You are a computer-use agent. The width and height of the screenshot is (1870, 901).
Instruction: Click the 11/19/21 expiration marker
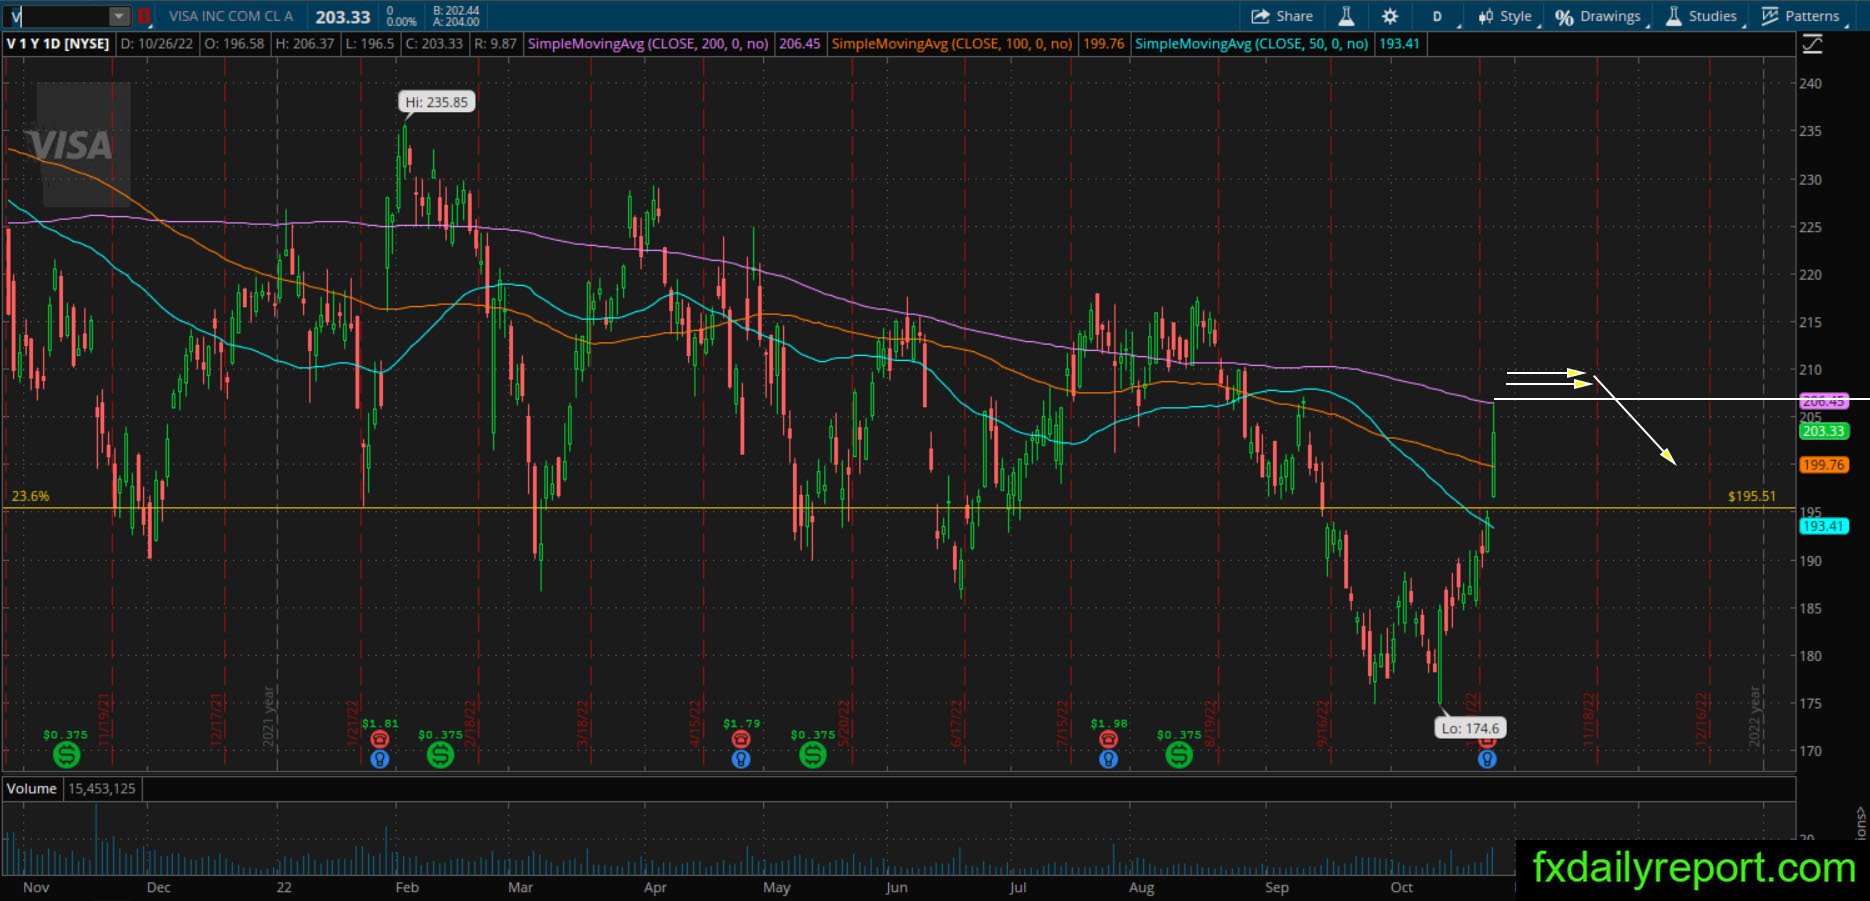104,719
